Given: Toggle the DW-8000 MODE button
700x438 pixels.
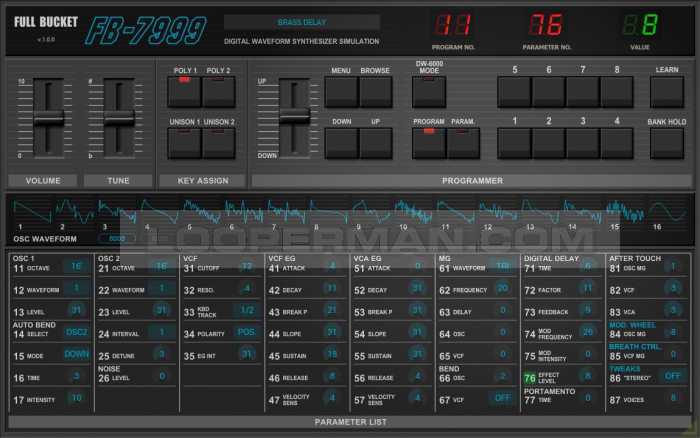Looking at the screenshot, I should point(428,92).
